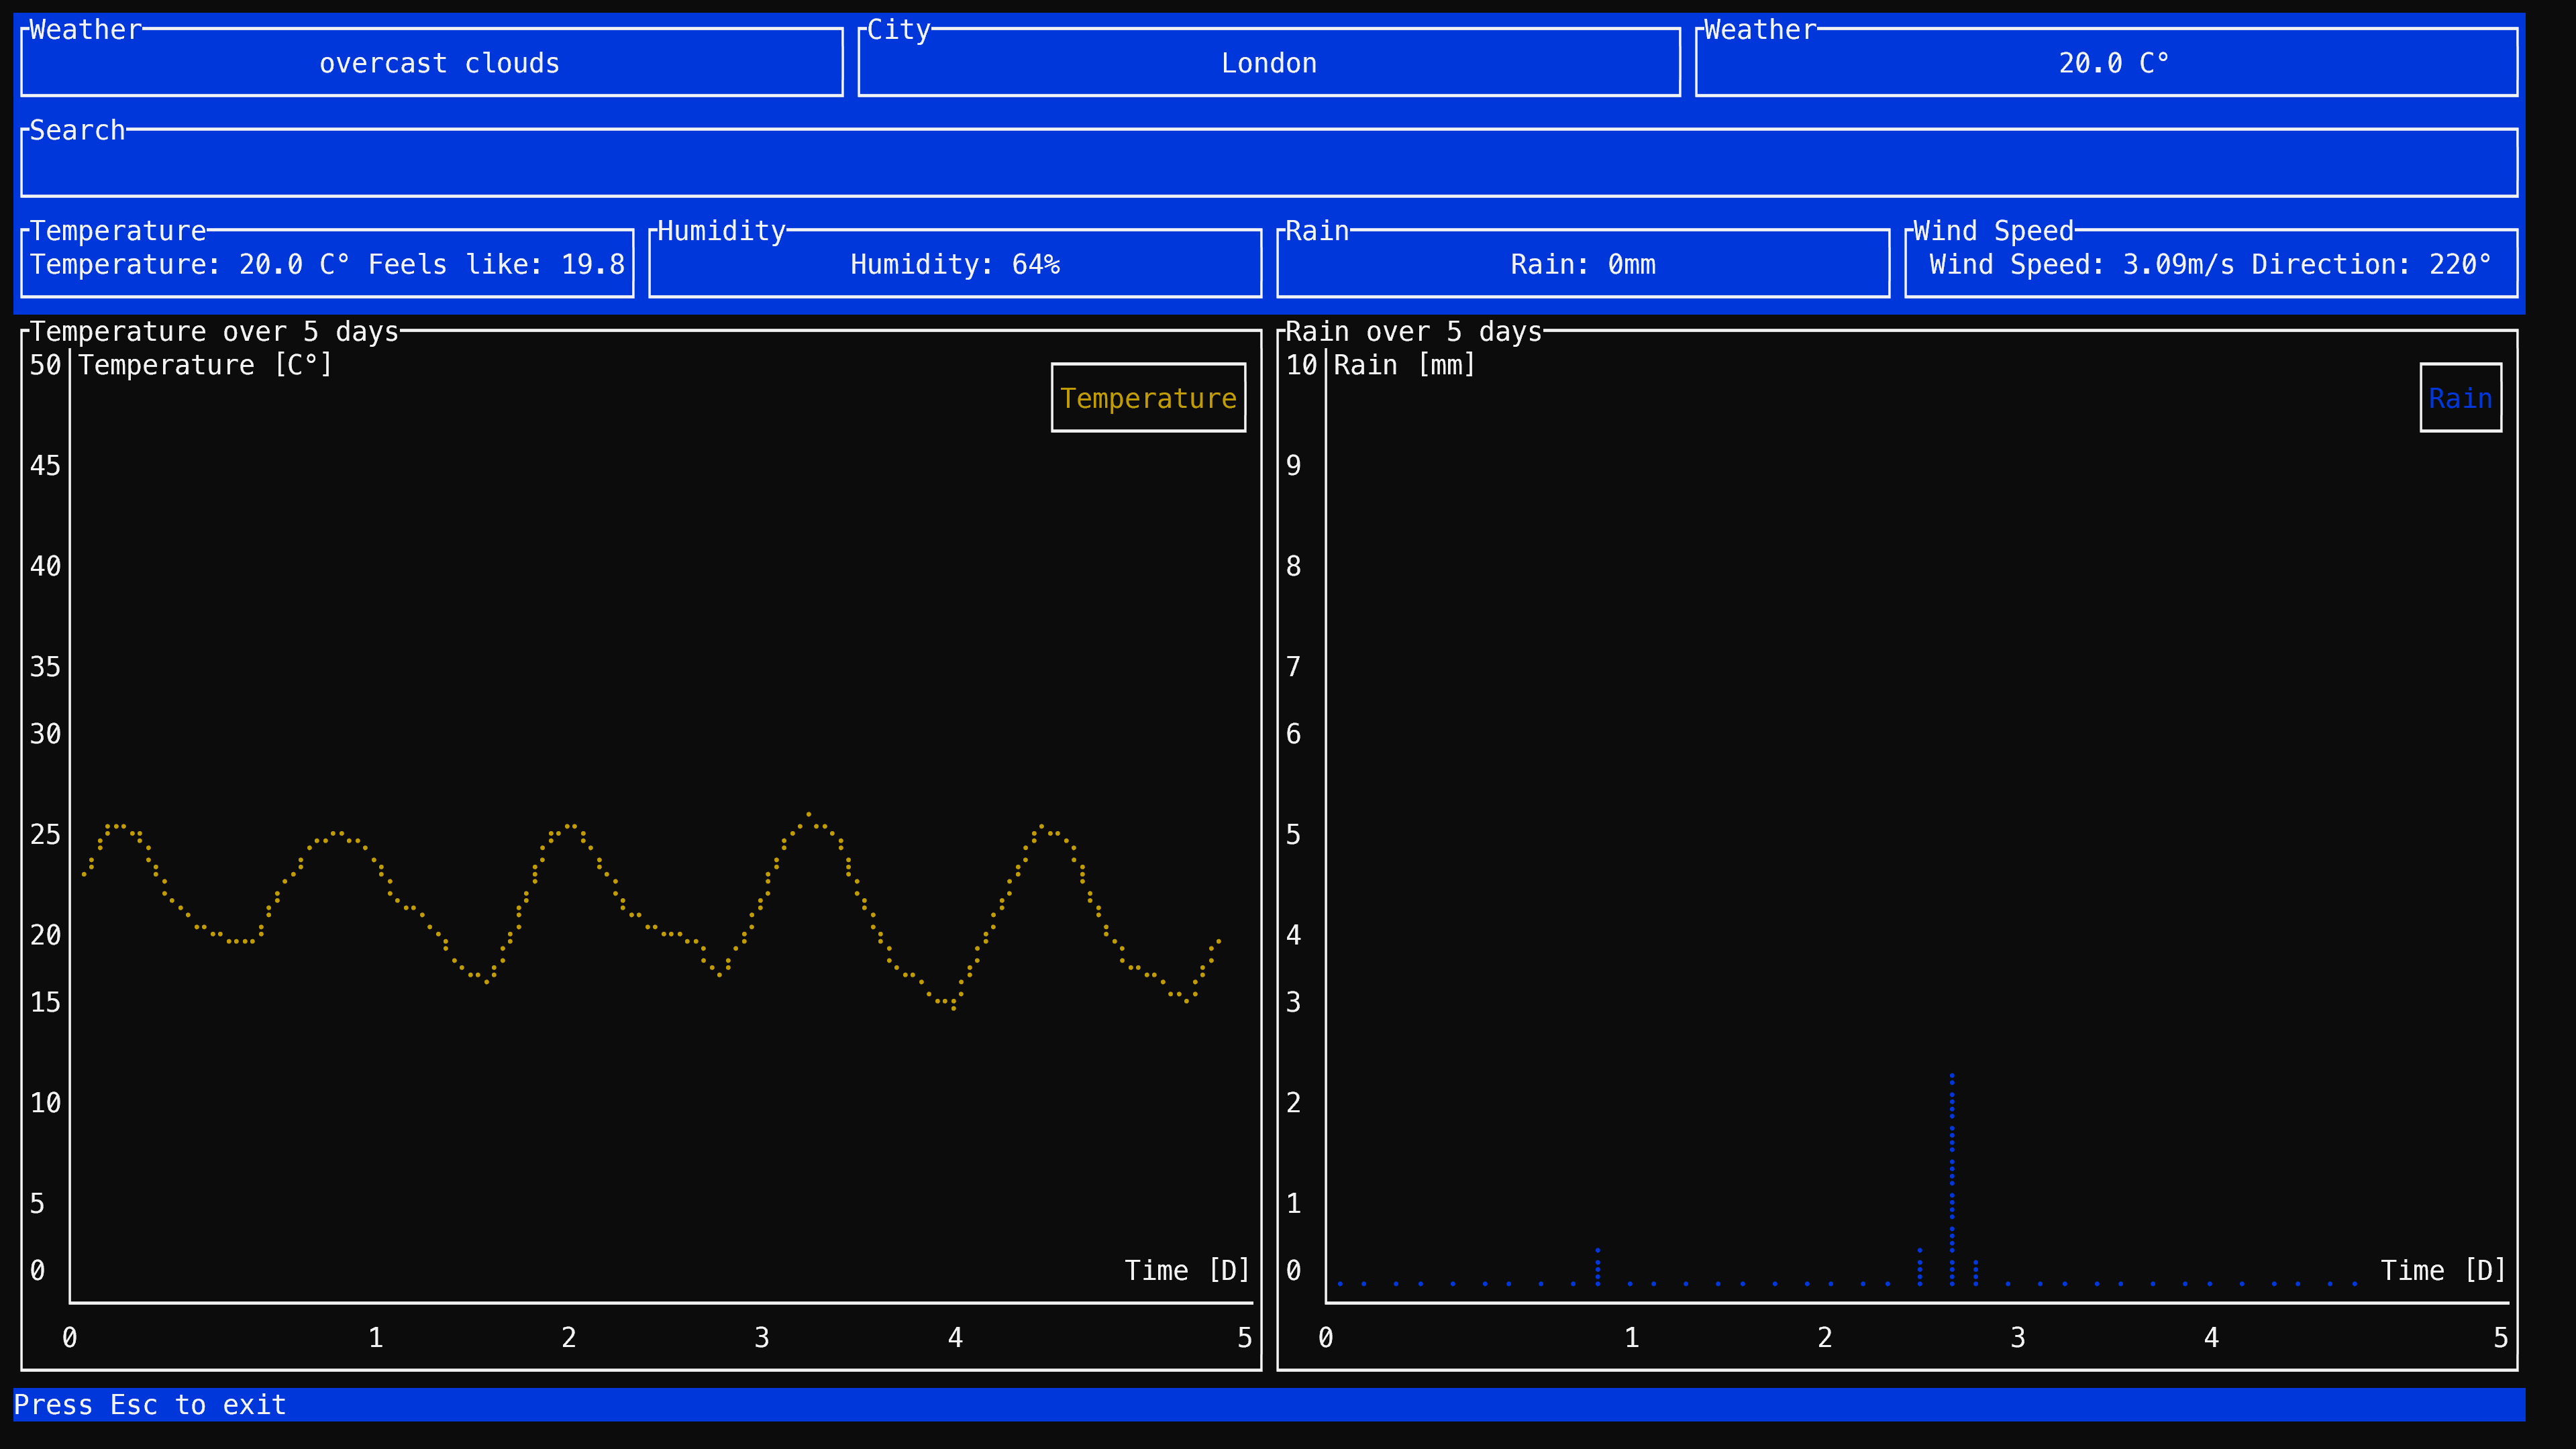Click the city name 'London'
The image size is (2576, 1449).
point(1269,64)
